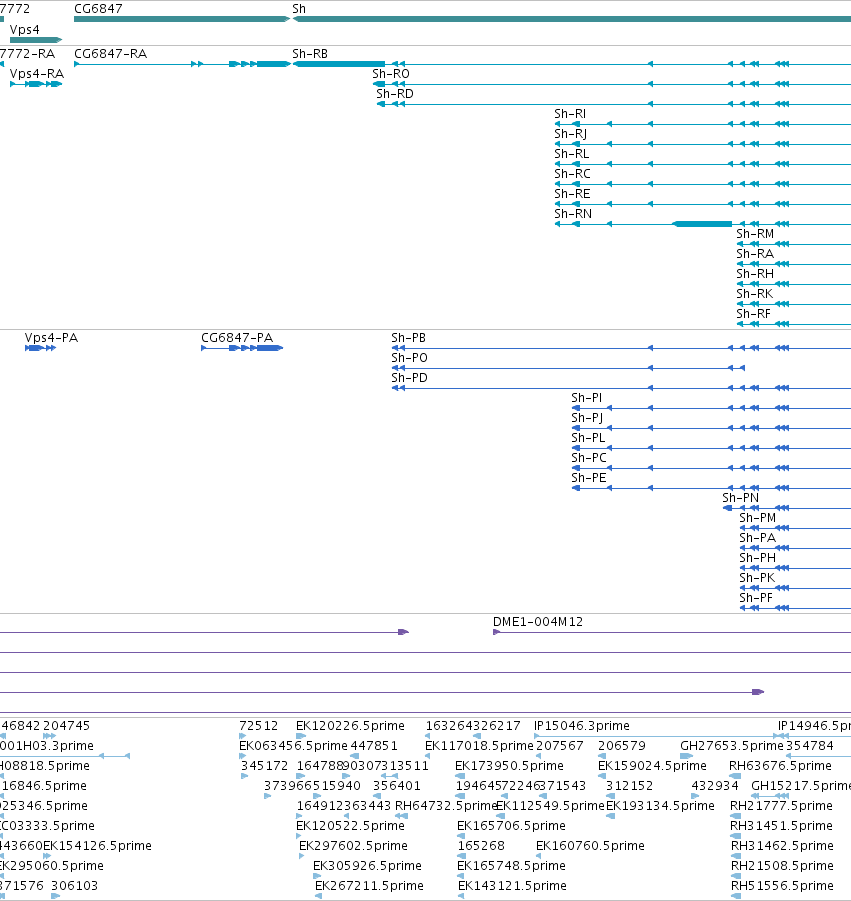Viewport: 851px width, 901px height.
Task: Click the EK165748.5prime EST label
Action: tap(511, 866)
